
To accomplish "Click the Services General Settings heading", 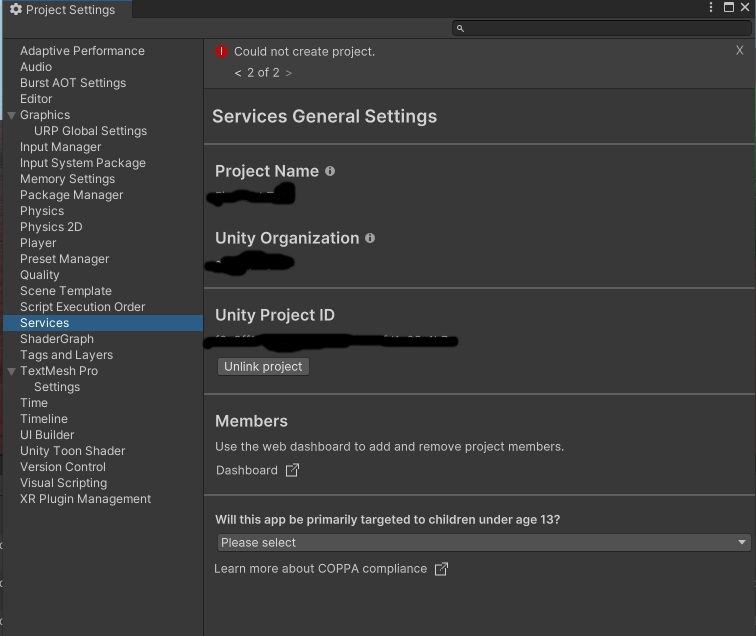I will pyautogui.click(x=324, y=116).
